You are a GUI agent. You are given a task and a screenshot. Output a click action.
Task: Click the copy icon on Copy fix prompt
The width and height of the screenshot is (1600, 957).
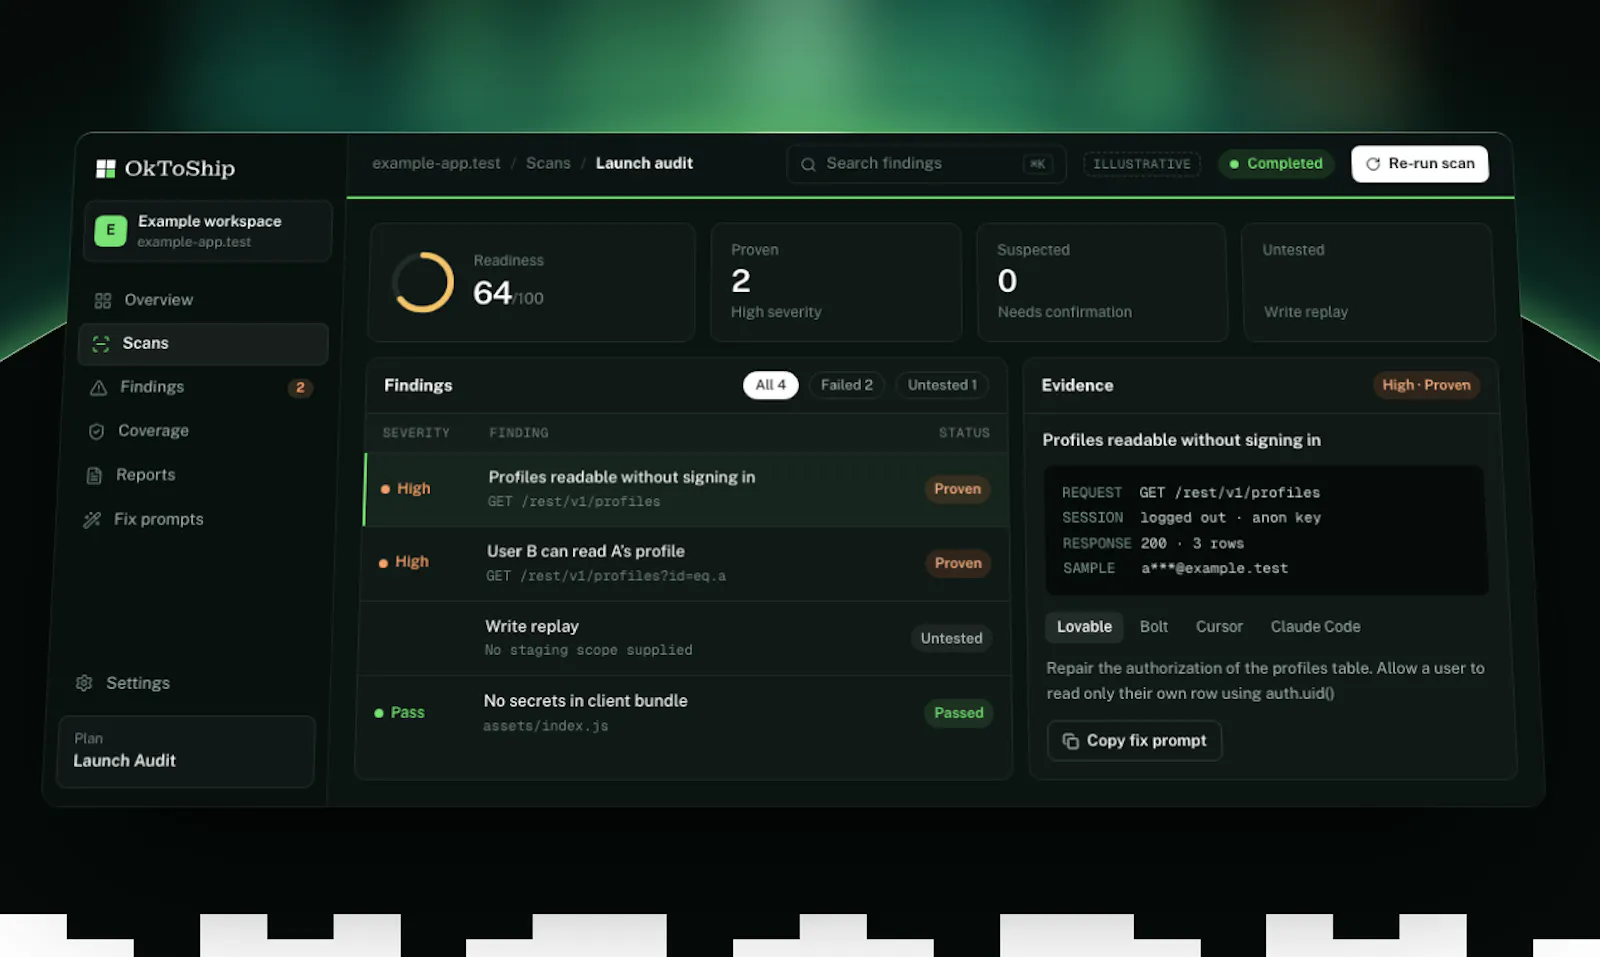pyautogui.click(x=1070, y=741)
